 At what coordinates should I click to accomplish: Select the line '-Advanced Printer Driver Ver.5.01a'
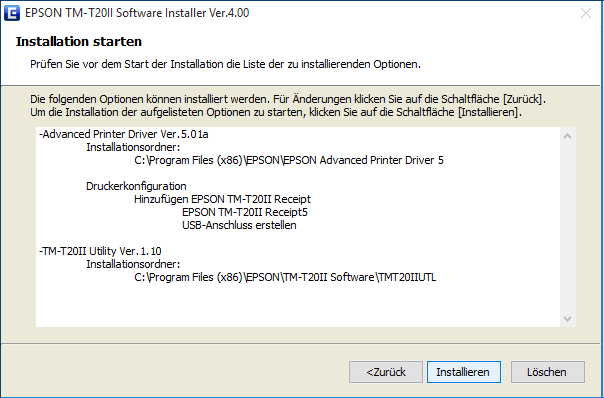pyautogui.click(x=124, y=134)
